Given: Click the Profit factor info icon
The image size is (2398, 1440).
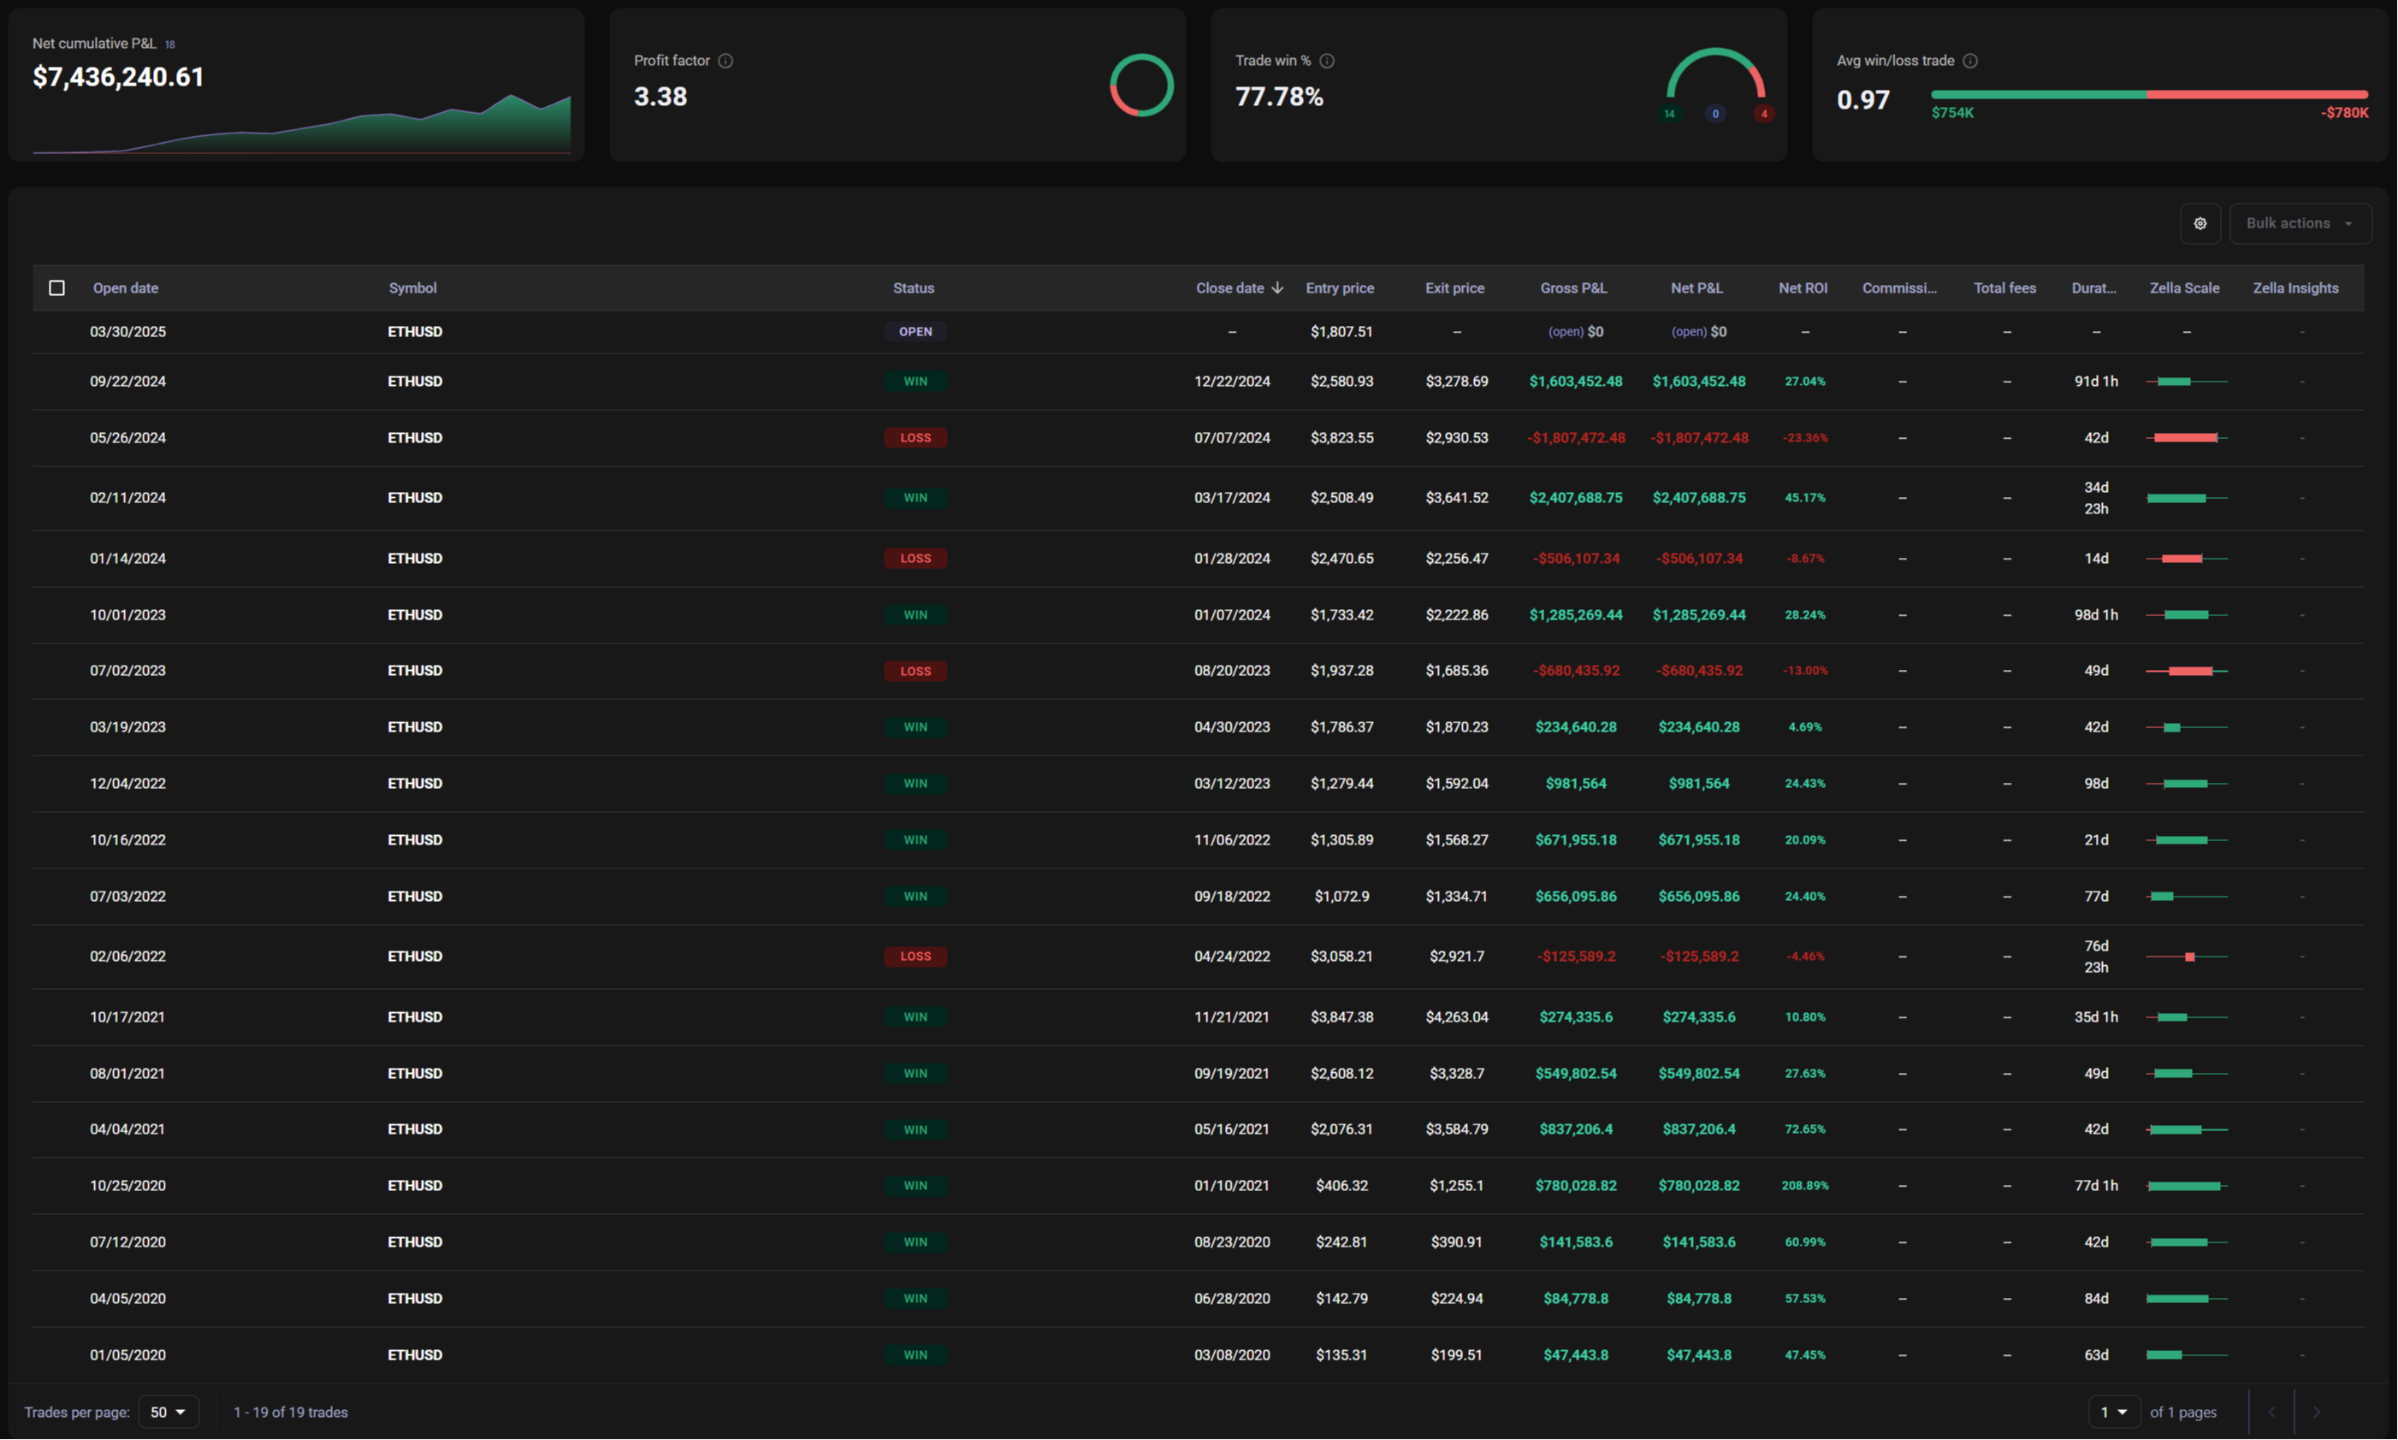Looking at the screenshot, I should [726, 61].
